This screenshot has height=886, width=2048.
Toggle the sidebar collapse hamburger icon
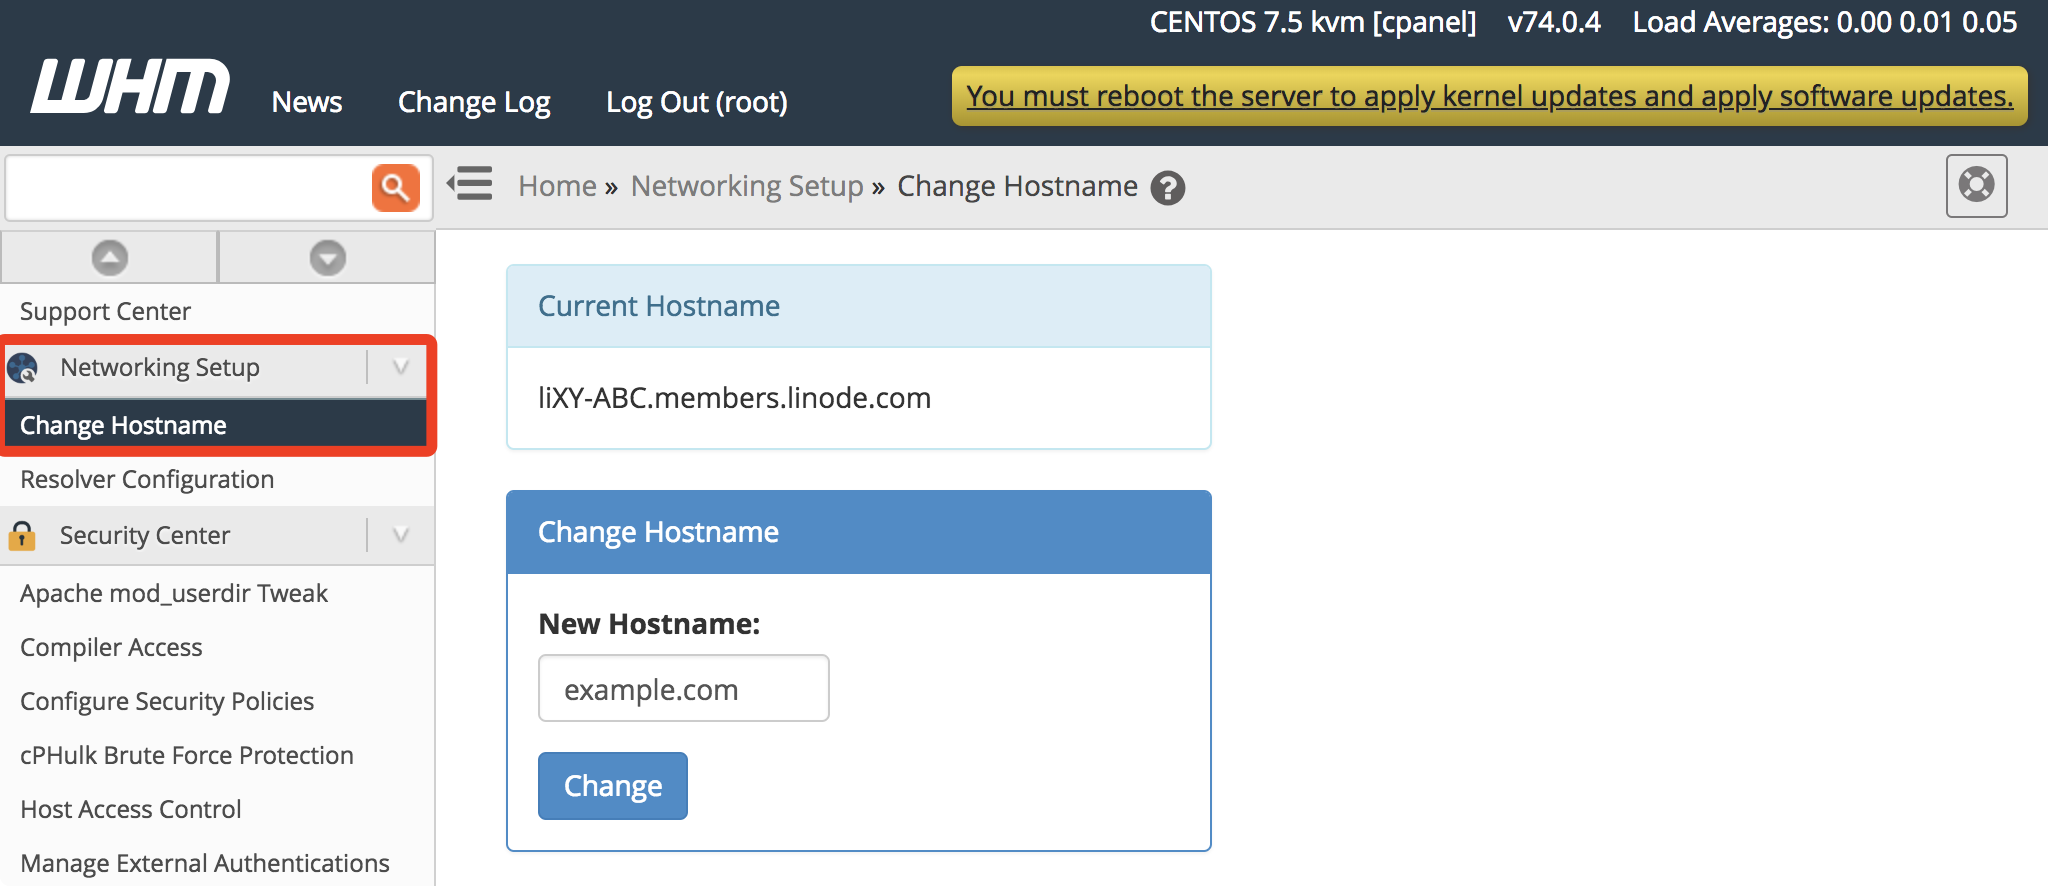point(470,184)
